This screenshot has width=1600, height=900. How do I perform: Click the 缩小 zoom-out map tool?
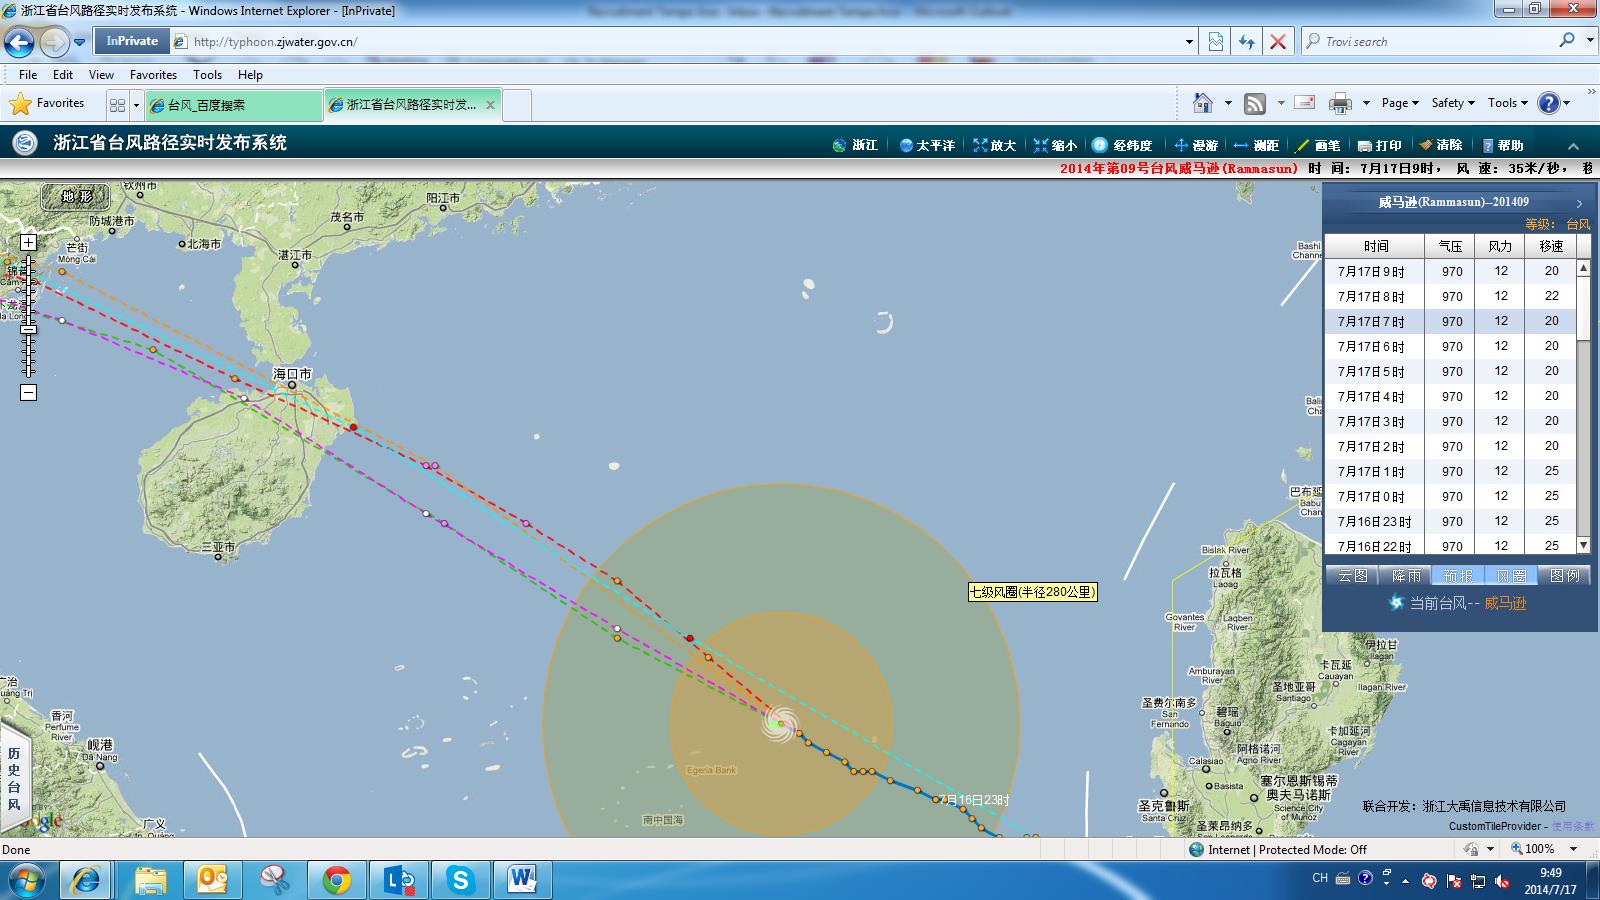(x=1055, y=145)
